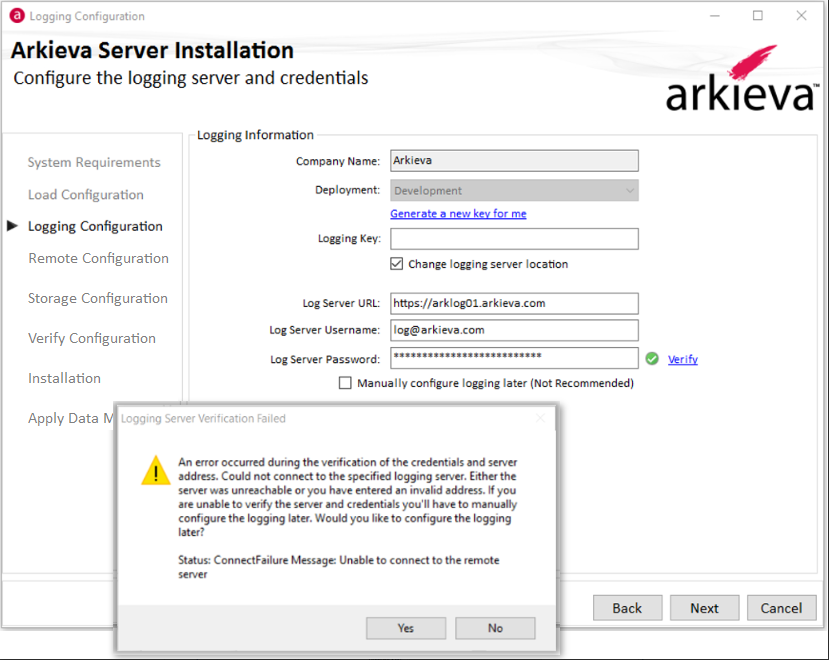Screen dimensions: 829x660
Task: Select Installation step in sidebar
Action: coord(65,378)
